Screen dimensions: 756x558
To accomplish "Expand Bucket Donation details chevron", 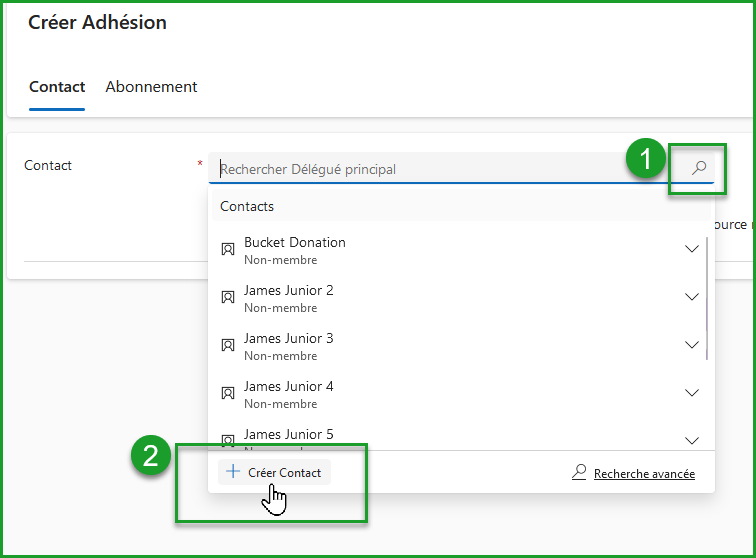I will pyautogui.click(x=691, y=249).
